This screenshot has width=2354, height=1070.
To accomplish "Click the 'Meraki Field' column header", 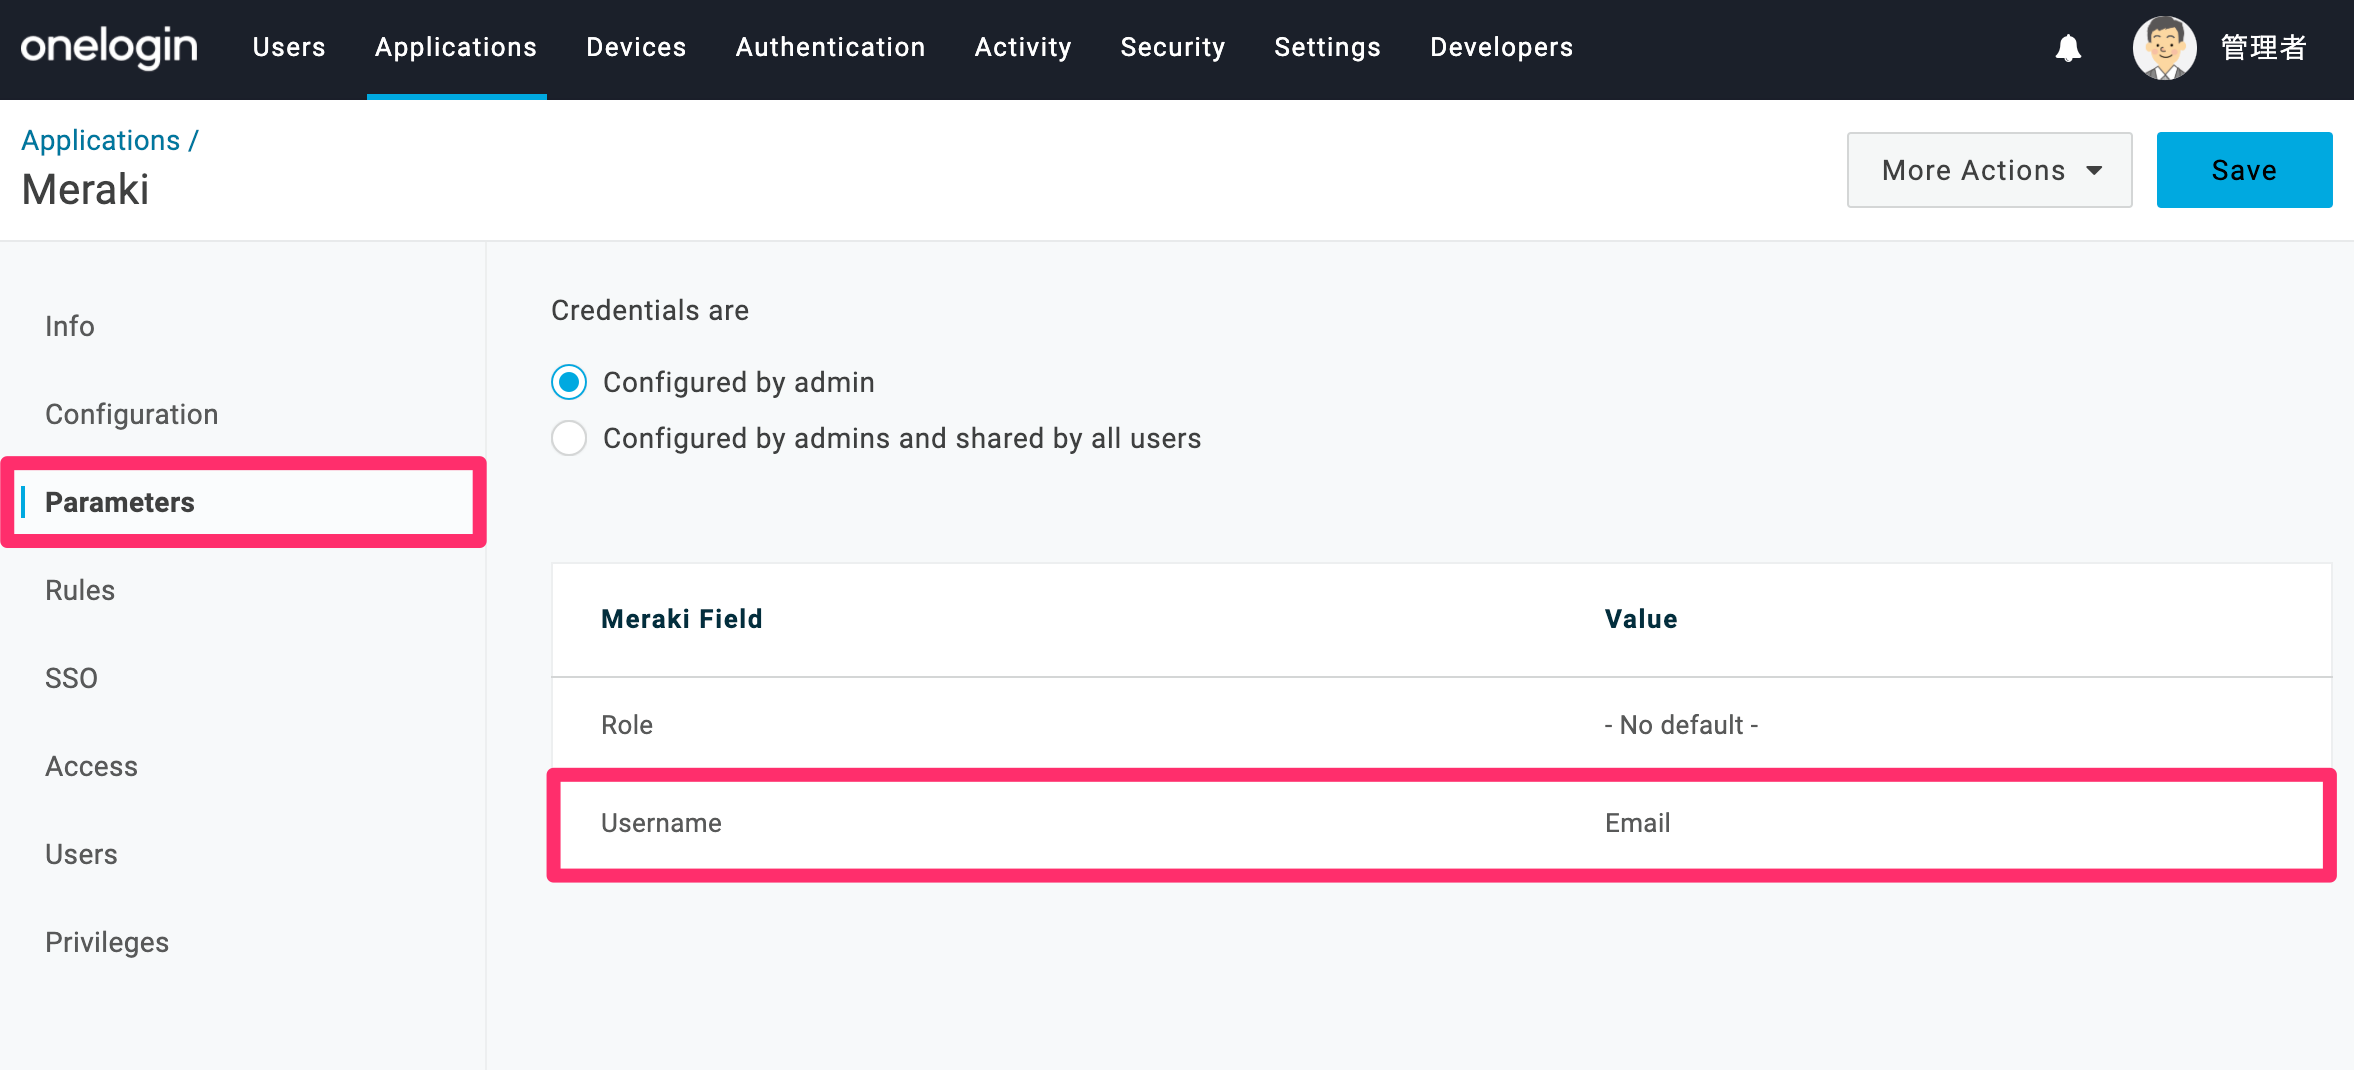I will point(682,619).
